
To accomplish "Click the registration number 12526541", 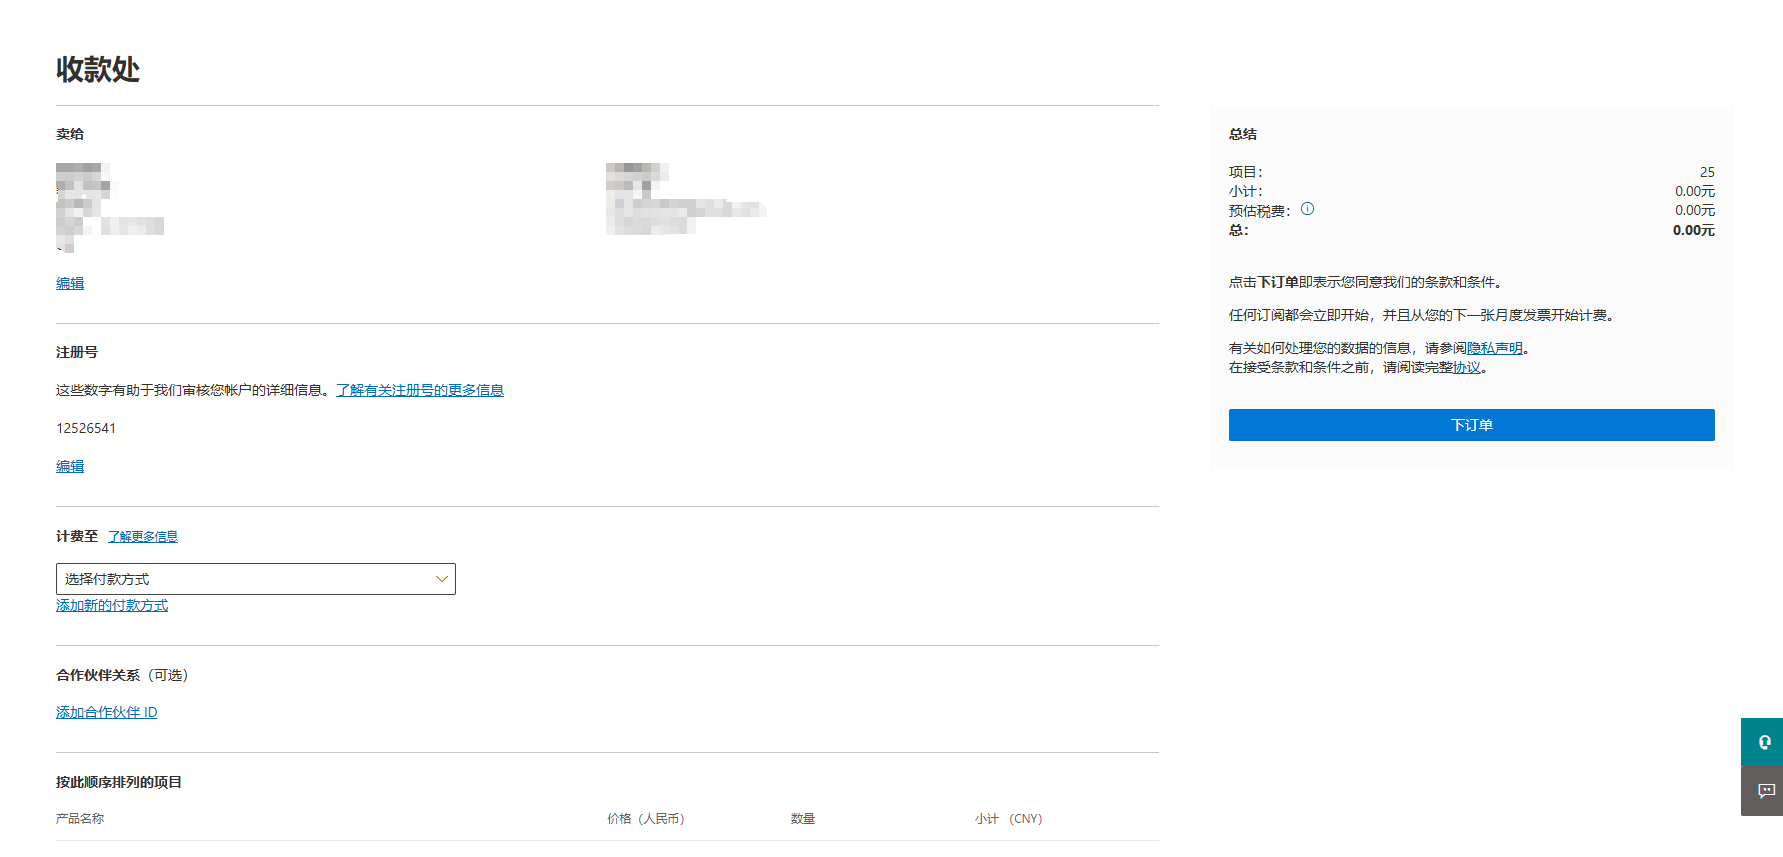I will point(86,428).
